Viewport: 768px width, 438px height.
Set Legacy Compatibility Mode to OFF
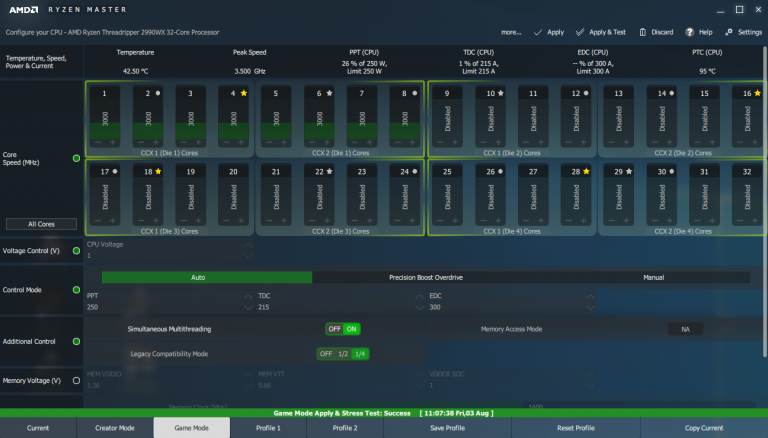click(326, 354)
